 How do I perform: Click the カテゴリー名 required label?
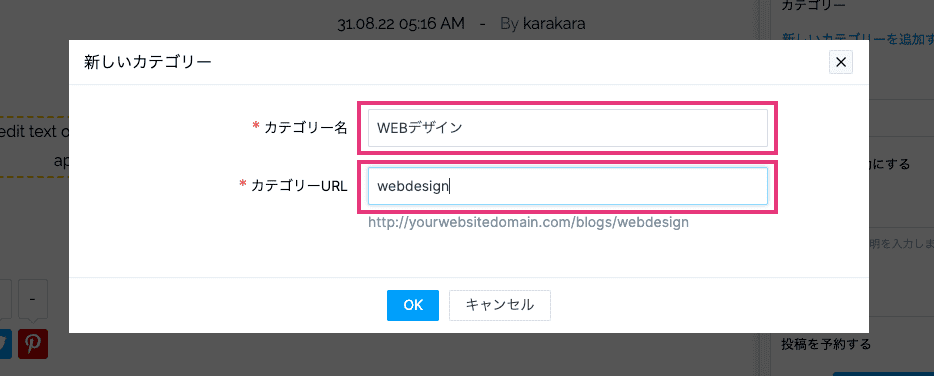[x=300, y=128]
